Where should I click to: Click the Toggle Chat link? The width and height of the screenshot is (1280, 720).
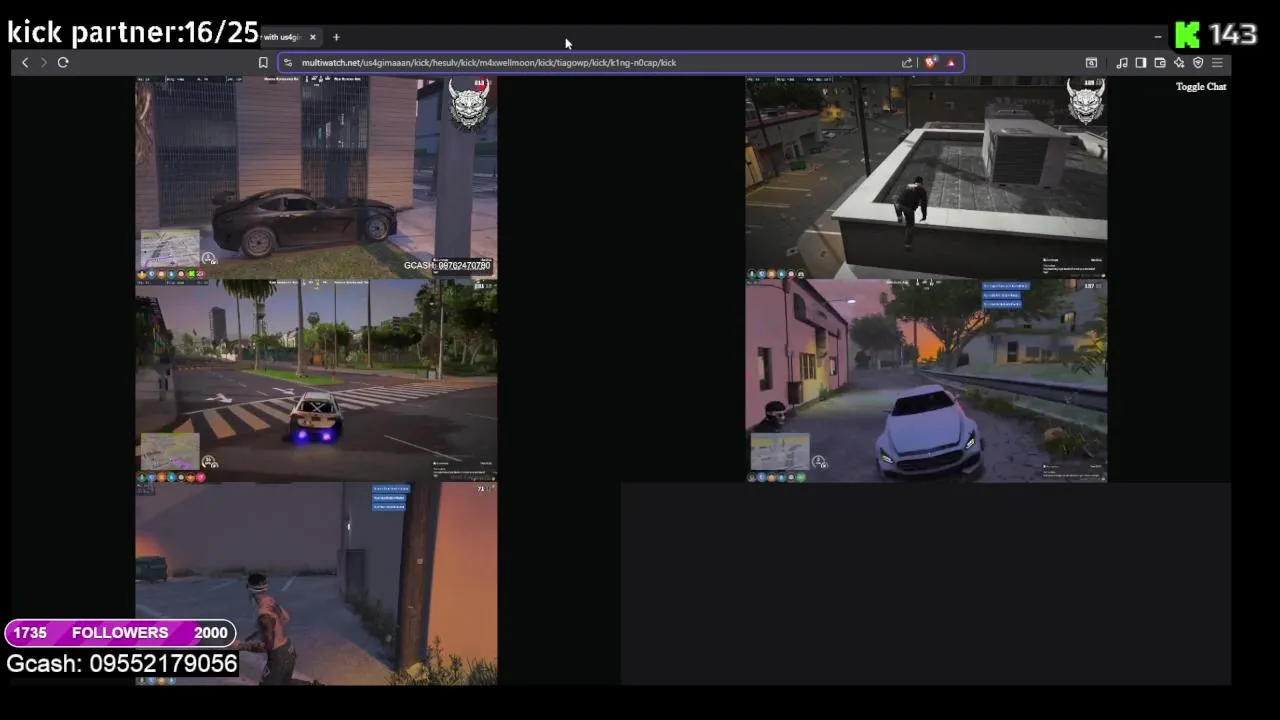(x=1201, y=87)
